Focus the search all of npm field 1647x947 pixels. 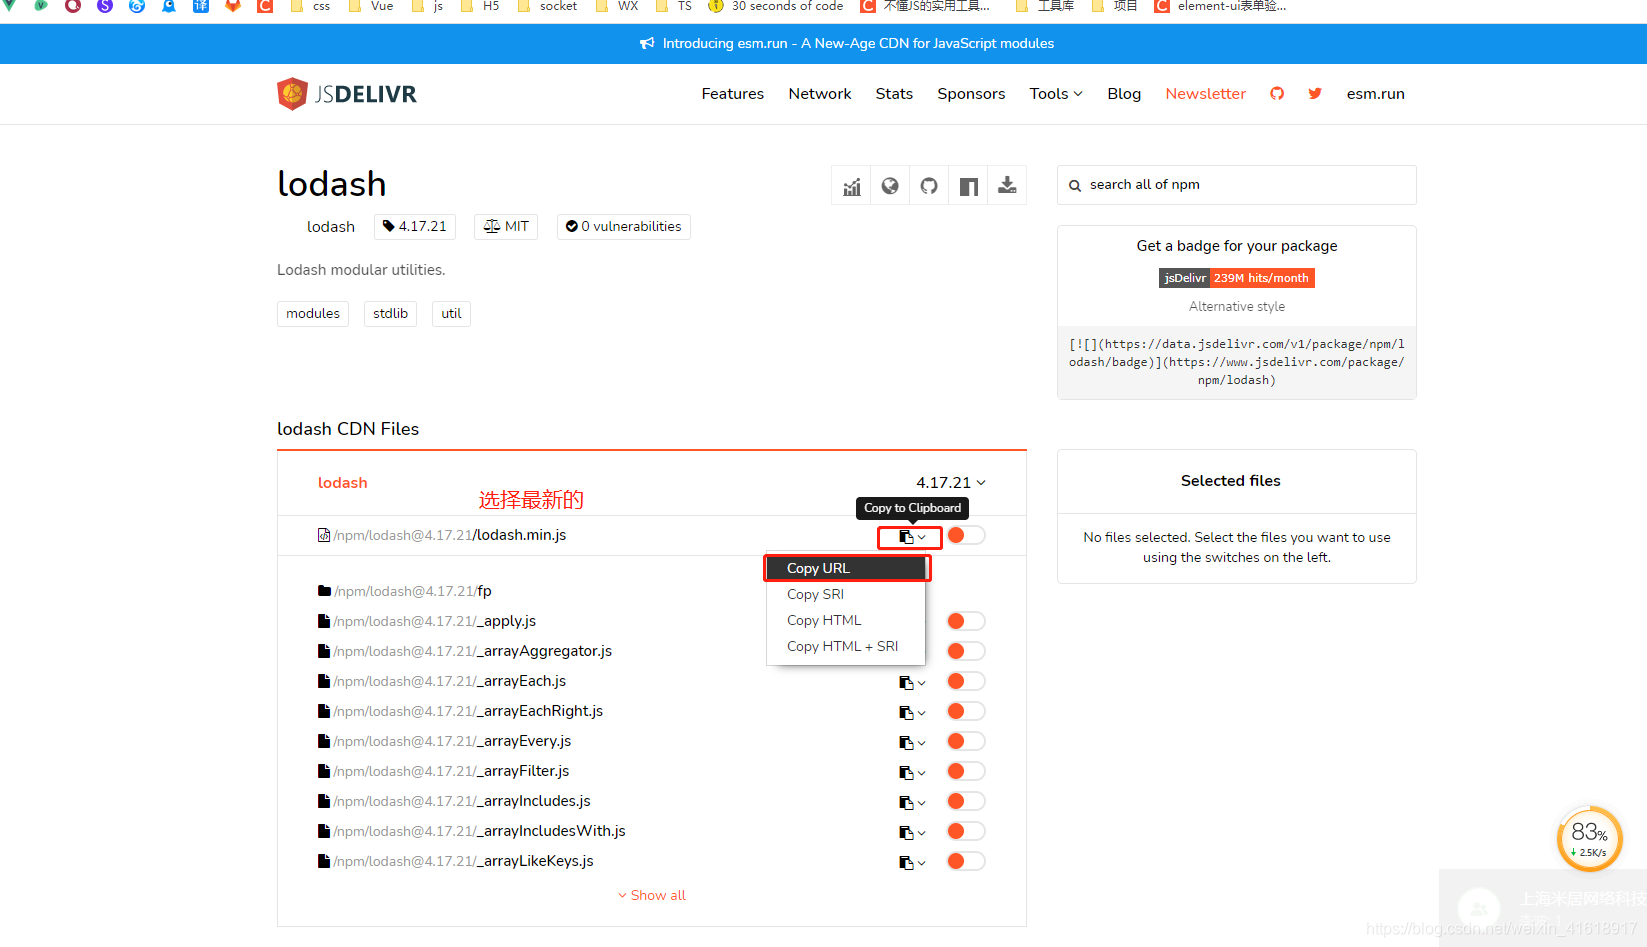[1237, 185]
